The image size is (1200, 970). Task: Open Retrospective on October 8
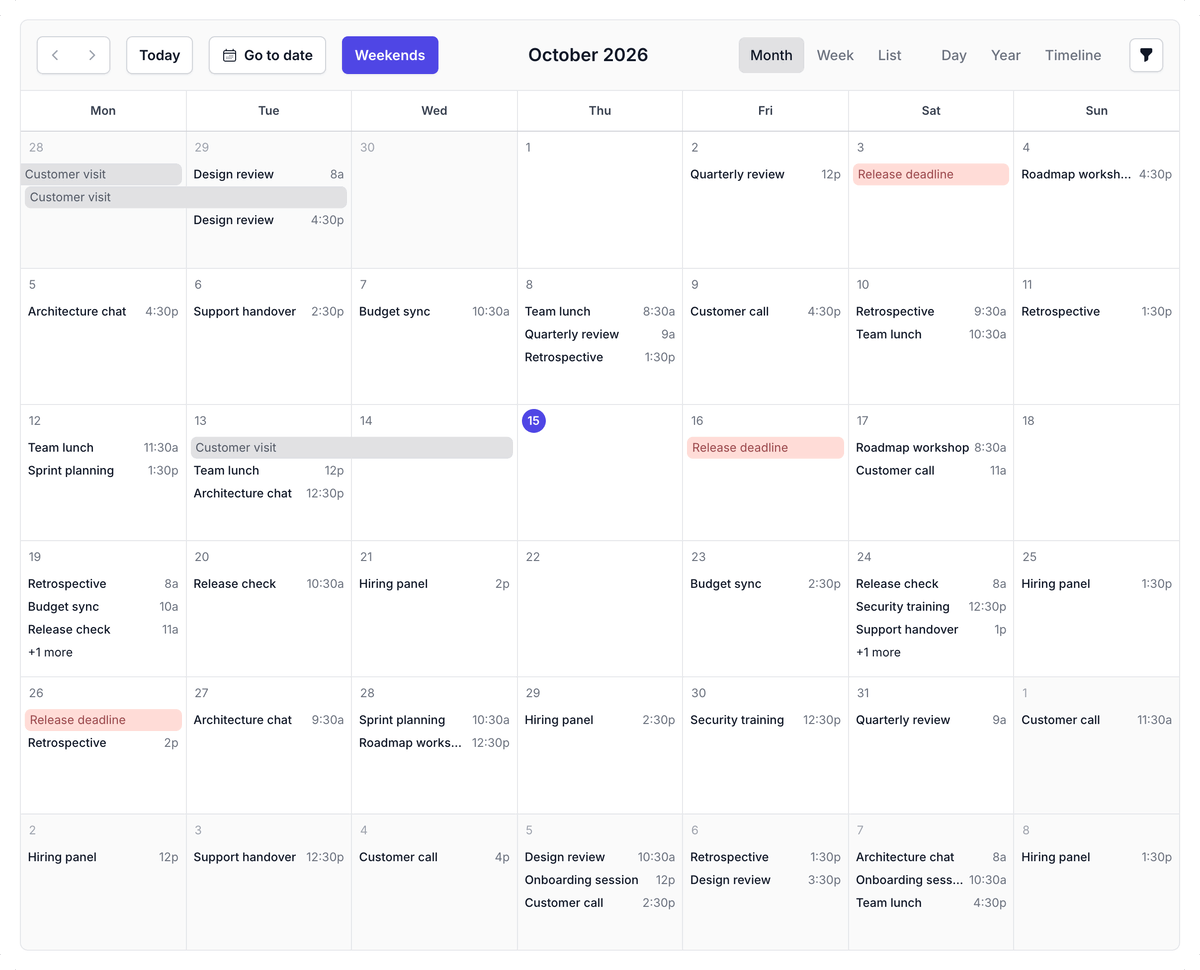pyautogui.click(x=600, y=357)
